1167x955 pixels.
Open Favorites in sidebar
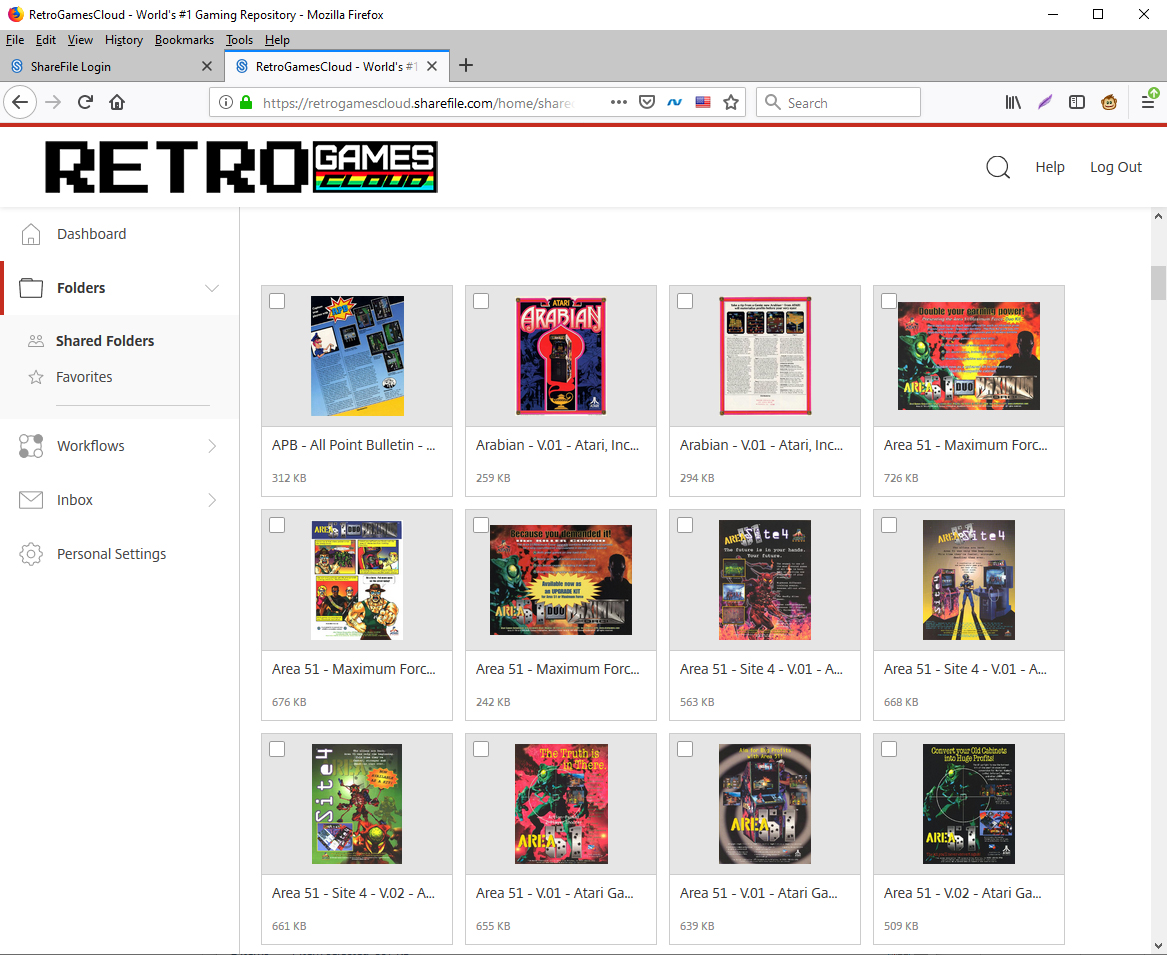pos(84,377)
